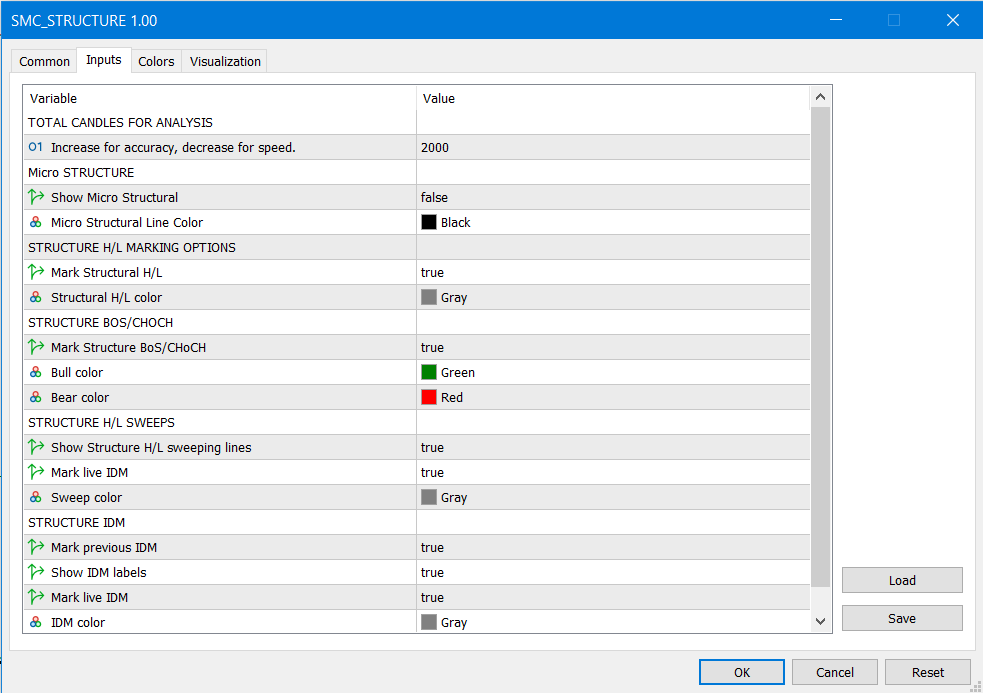Click the arrow icon beside Show IDM labels
983x693 pixels.
point(36,572)
